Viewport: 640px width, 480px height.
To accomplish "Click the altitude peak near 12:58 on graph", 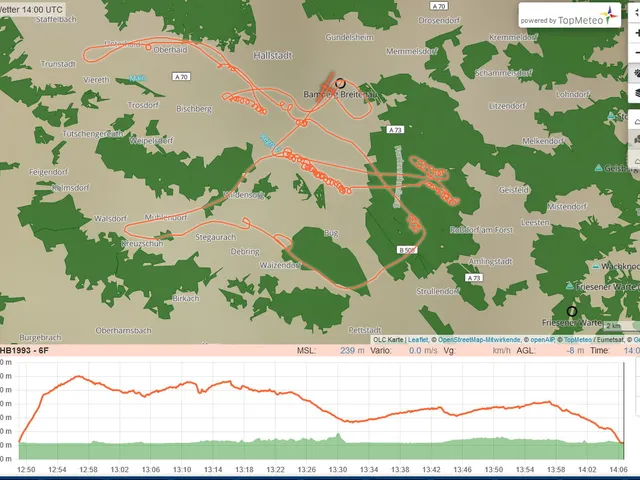I will 78,376.
